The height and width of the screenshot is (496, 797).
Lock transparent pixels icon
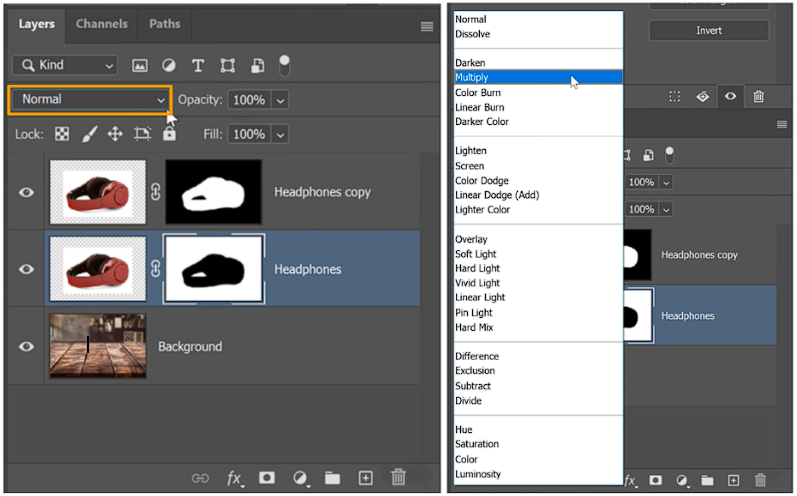click(62, 134)
